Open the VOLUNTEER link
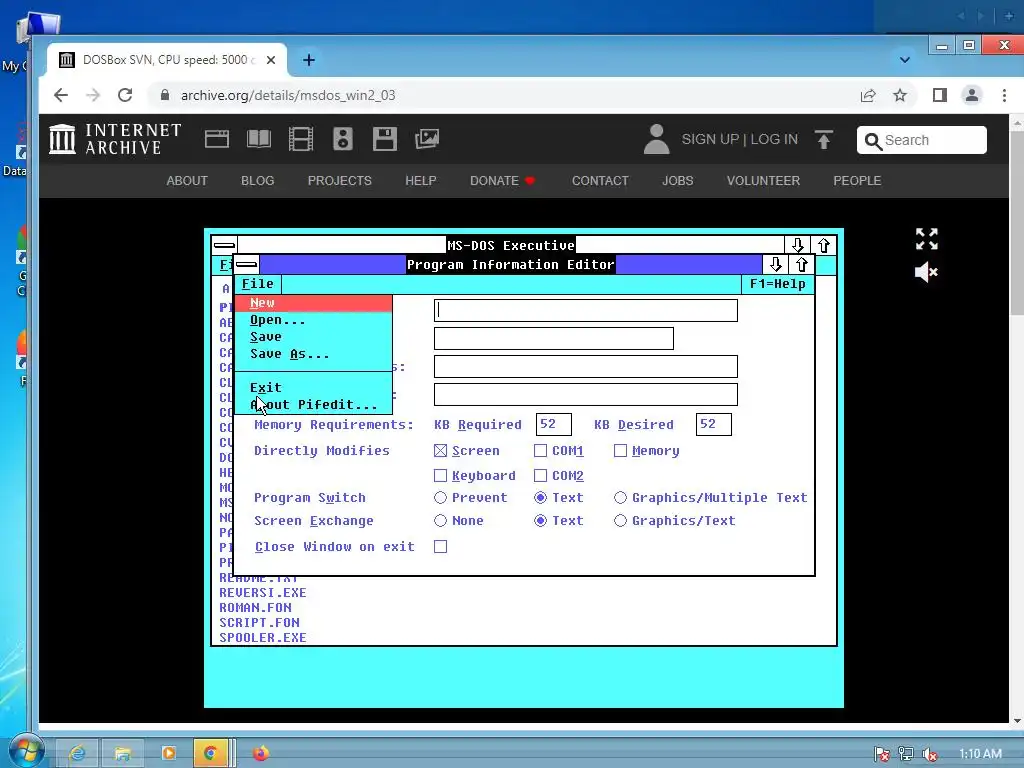This screenshot has height=768, width=1024. (763, 181)
